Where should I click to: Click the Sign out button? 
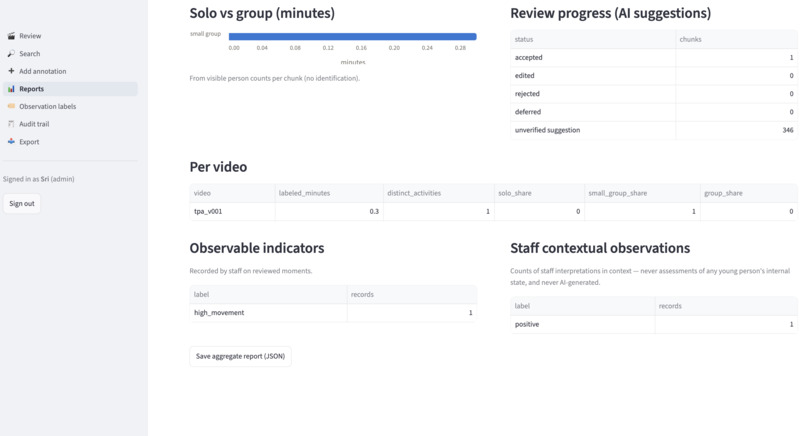(22, 204)
